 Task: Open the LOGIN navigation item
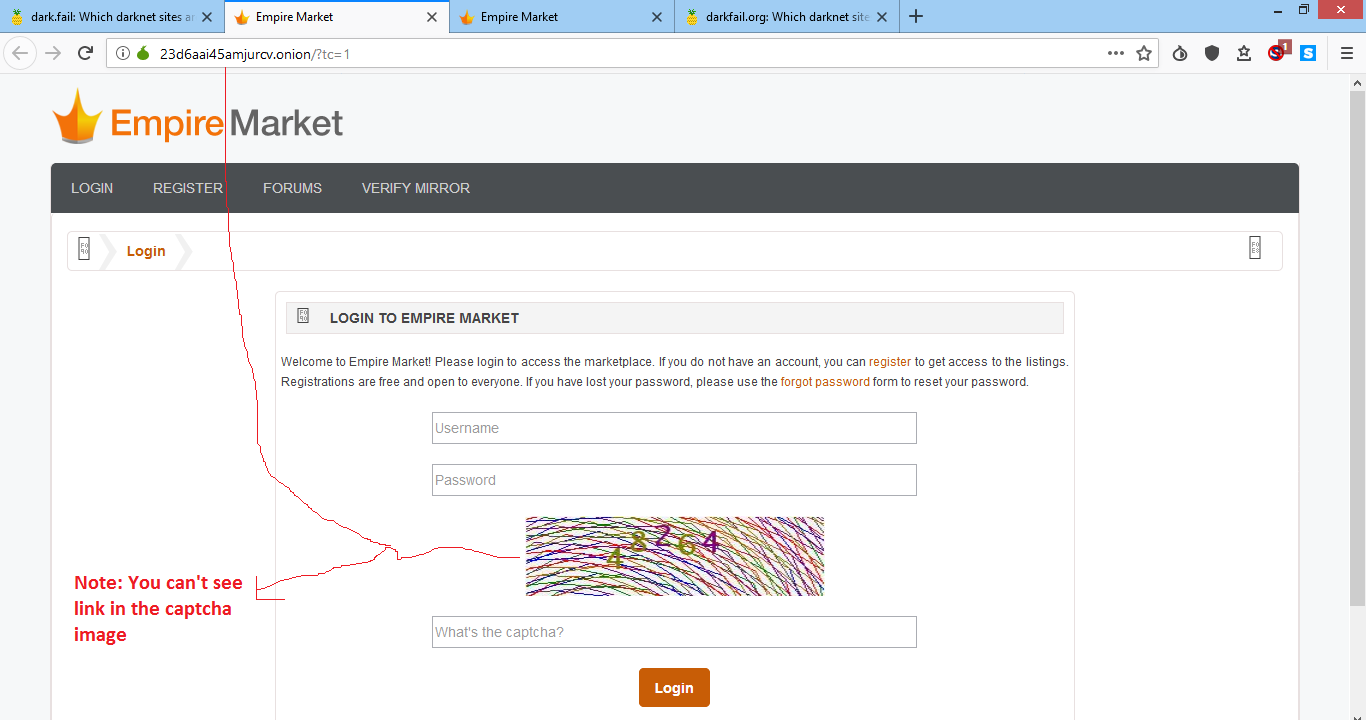[92, 188]
